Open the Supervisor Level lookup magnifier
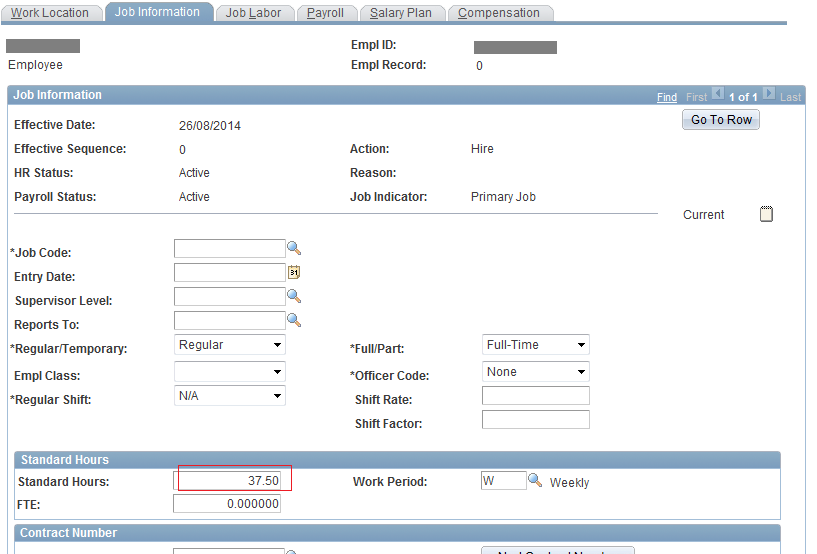 coord(294,296)
